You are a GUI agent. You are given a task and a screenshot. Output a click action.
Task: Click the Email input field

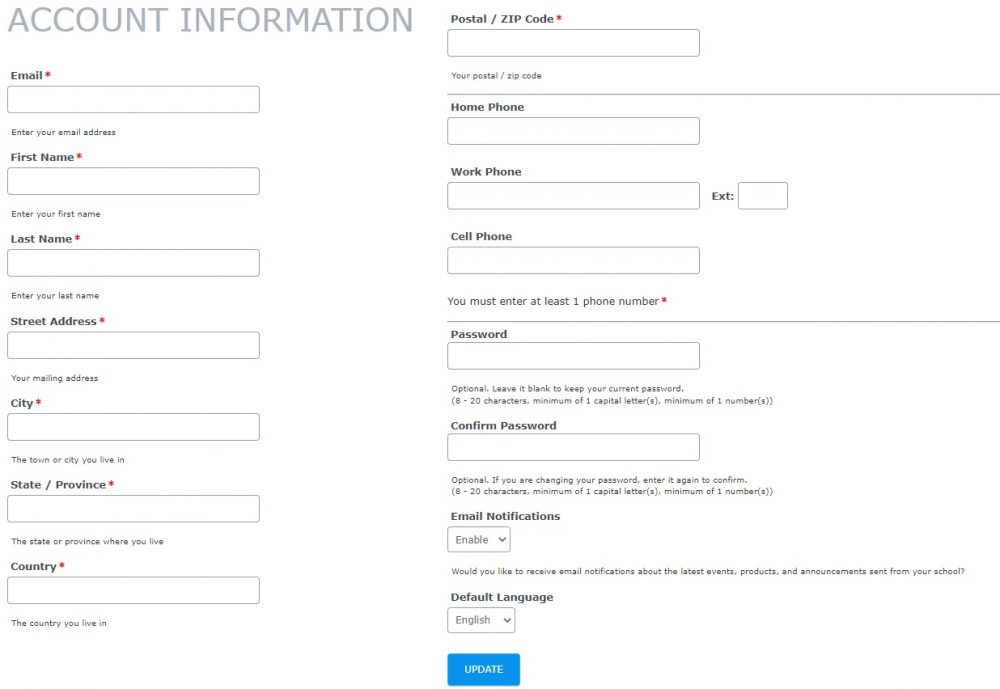point(132,99)
